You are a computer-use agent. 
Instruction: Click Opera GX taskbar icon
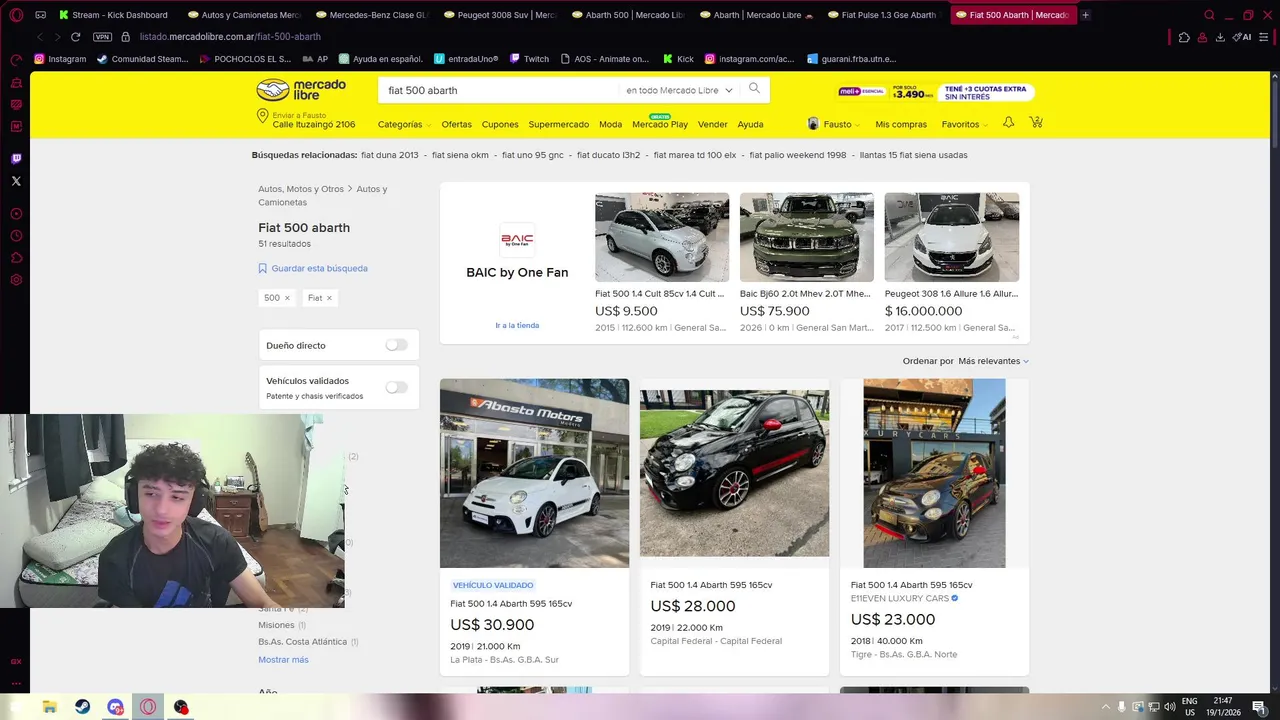point(148,707)
